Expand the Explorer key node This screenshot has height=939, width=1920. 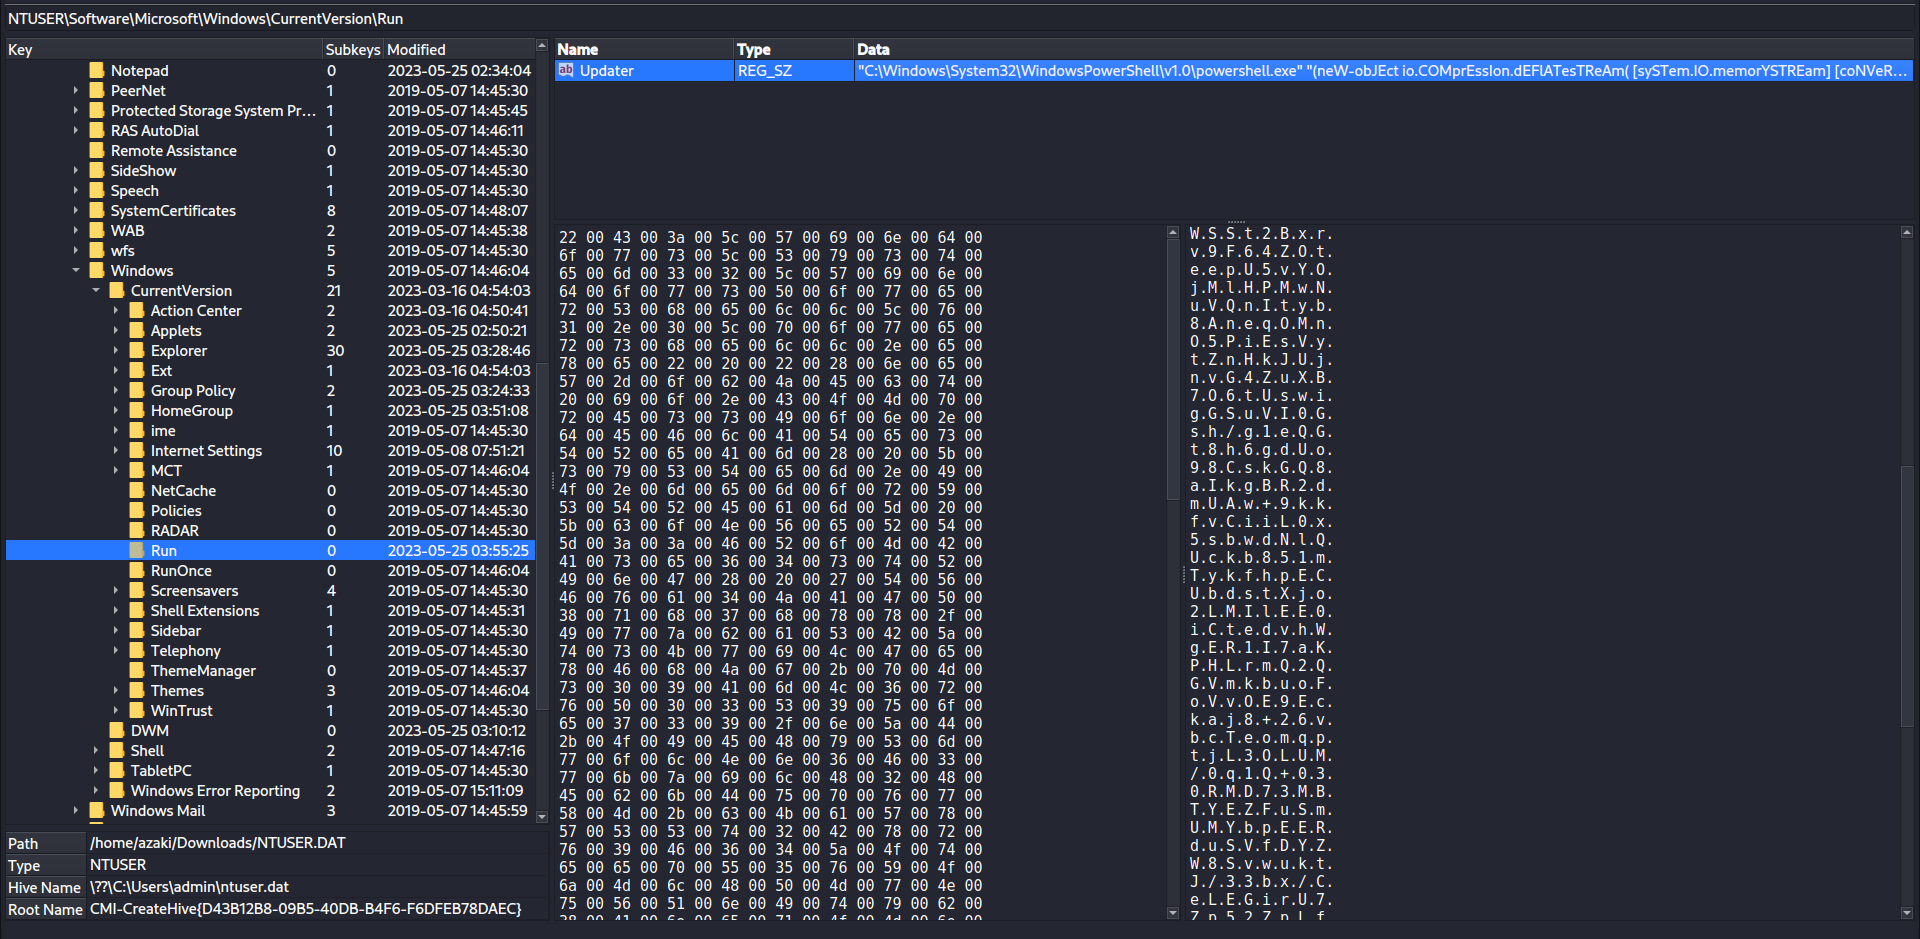[116, 350]
